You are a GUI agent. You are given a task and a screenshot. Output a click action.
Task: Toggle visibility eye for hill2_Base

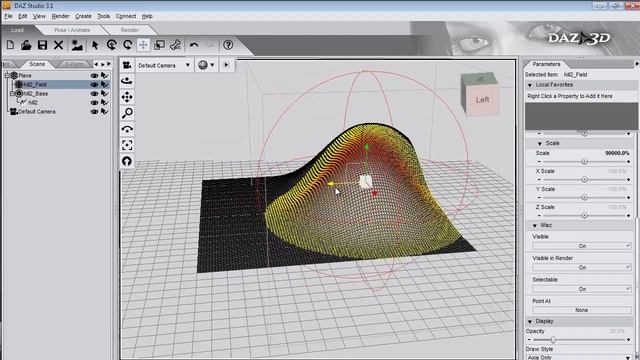click(94, 93)
